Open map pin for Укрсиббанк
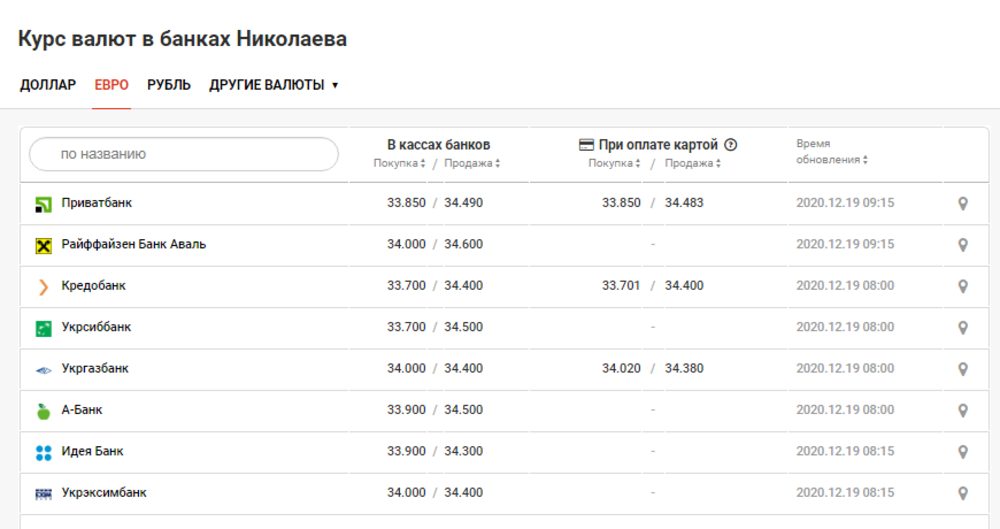The image size is (1000, 529). point(963,328)
